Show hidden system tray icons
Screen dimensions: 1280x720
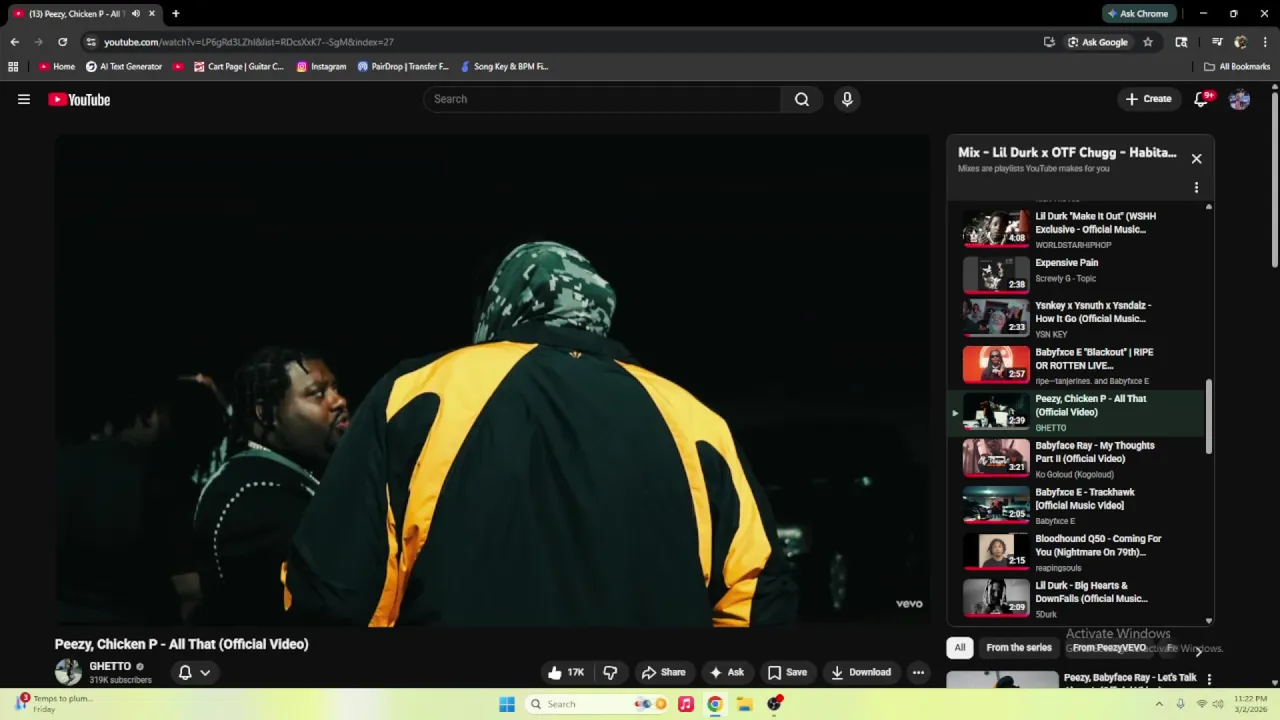(1159, 704)
